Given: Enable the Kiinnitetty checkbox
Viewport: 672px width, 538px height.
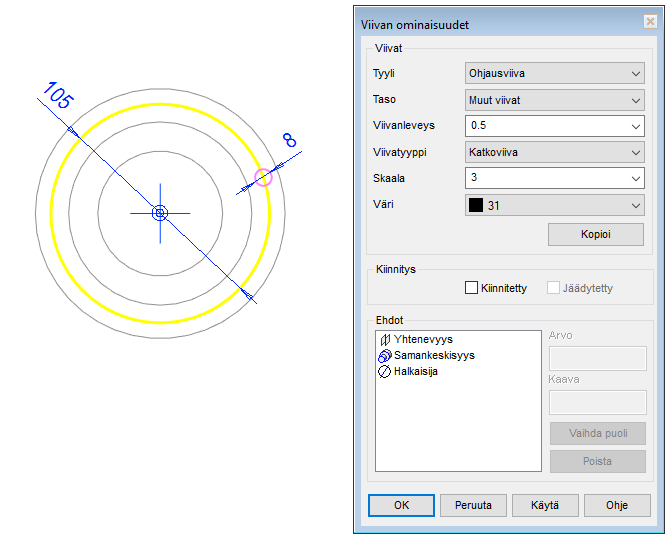Looking at the screenshot, I should [472, 288].
